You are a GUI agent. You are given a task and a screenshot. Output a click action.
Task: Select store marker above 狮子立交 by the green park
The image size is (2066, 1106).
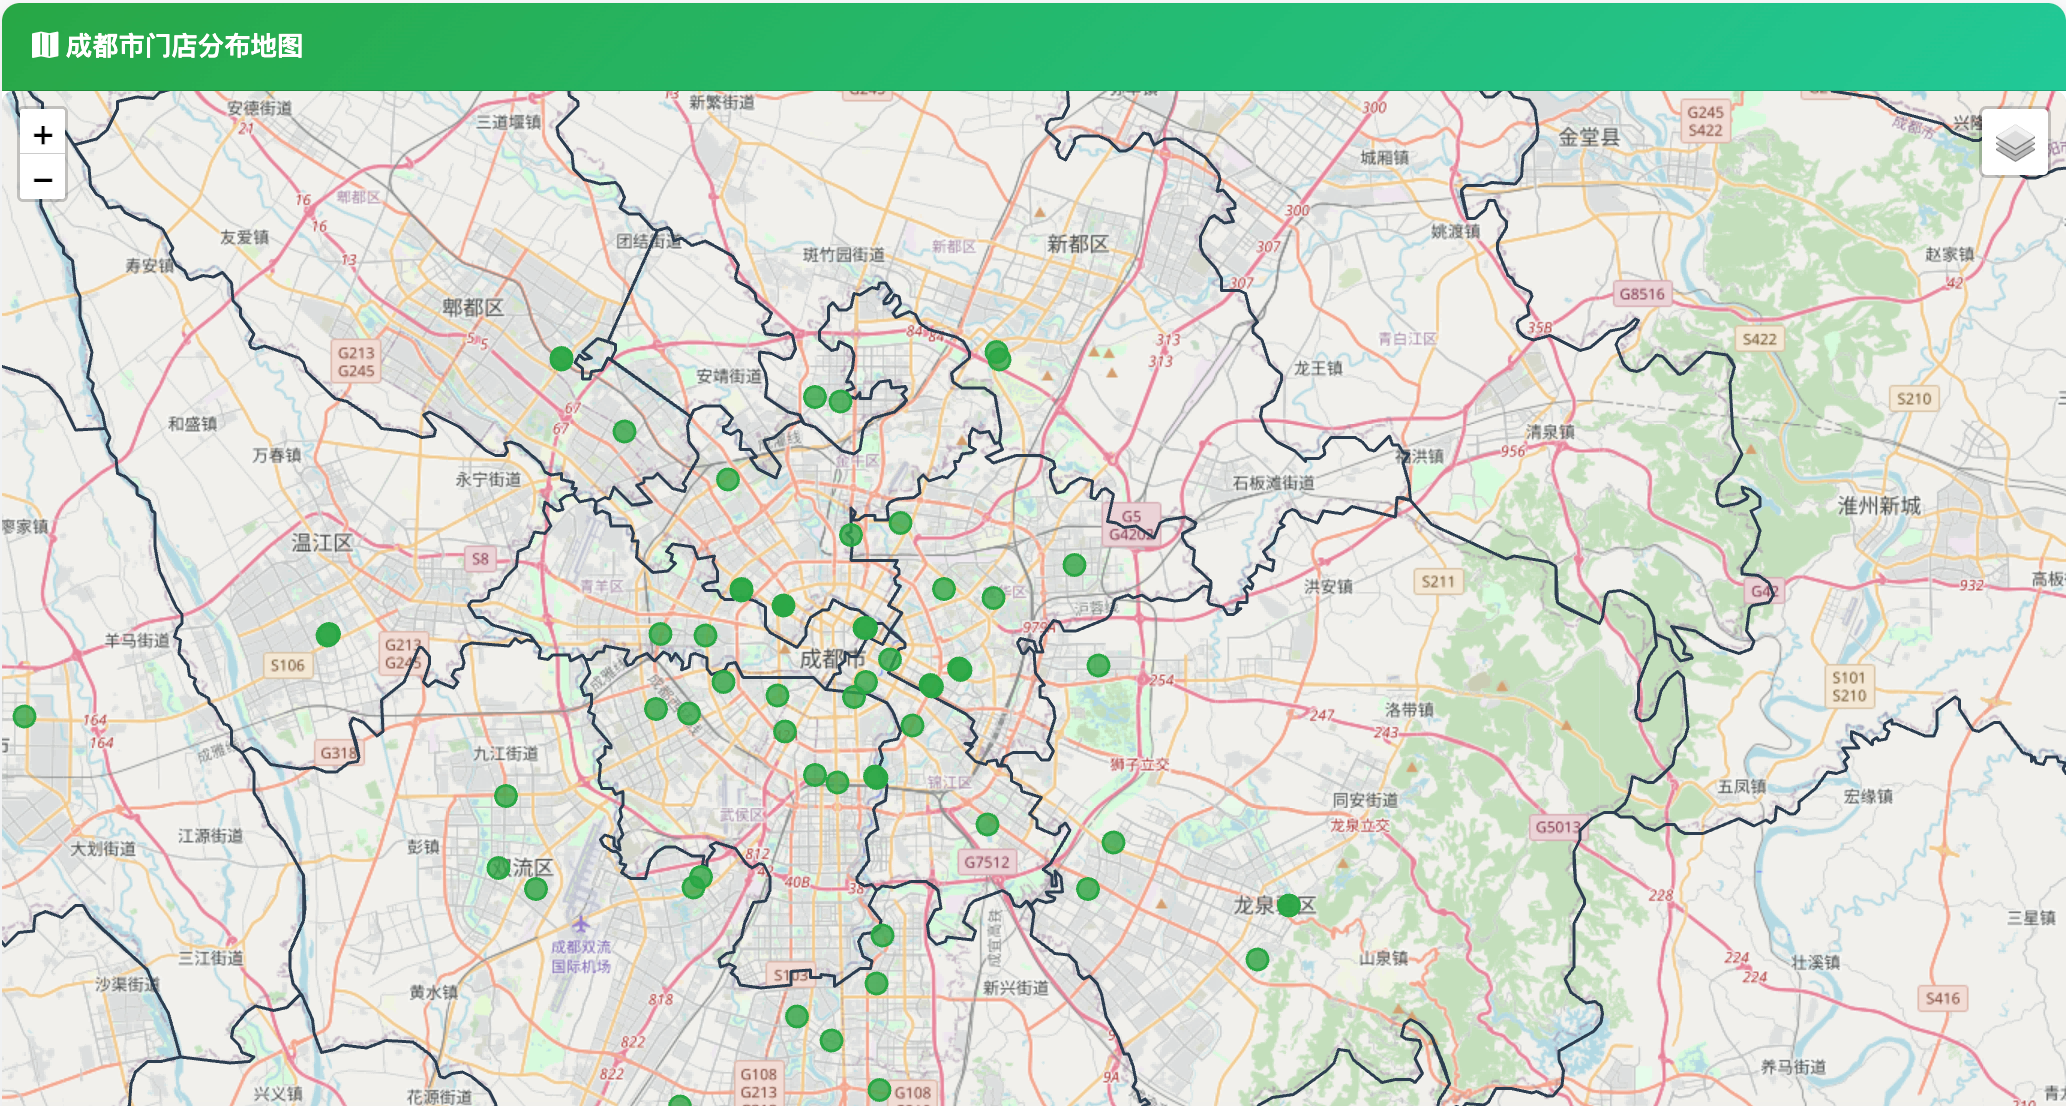click(x=1098, y=665)
